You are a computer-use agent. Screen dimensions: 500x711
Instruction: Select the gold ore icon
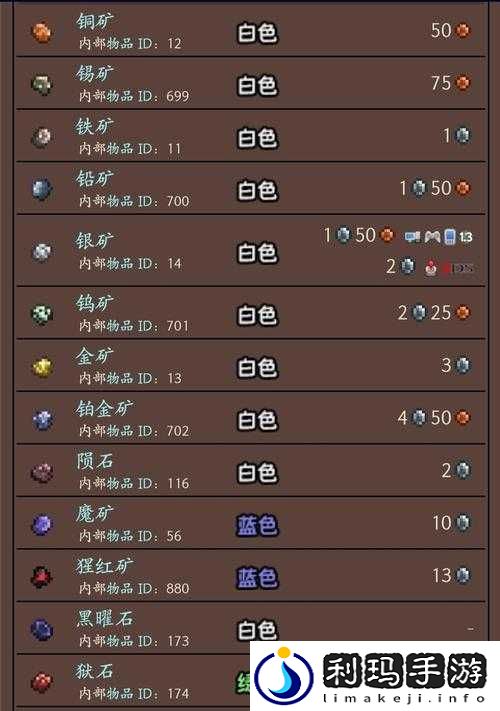coord(42,366)
